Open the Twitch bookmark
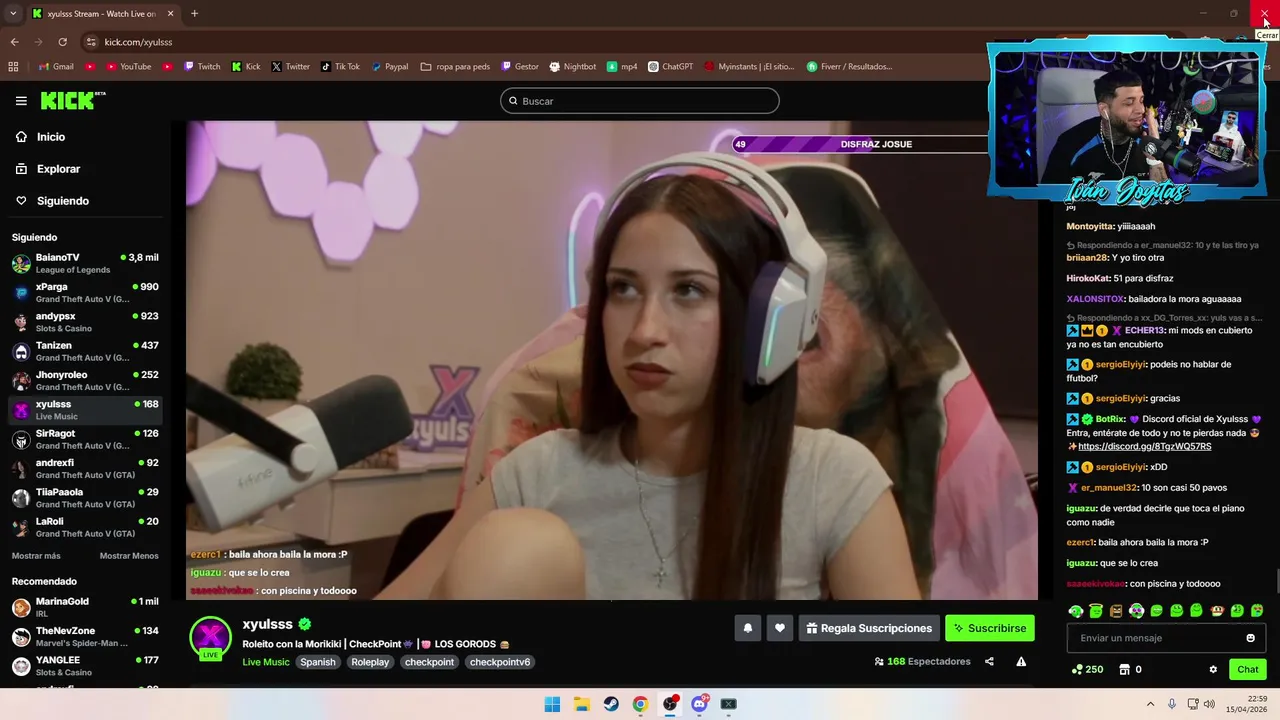The height and width of the screenshot is (720, 1280). (x=202, y=67)
